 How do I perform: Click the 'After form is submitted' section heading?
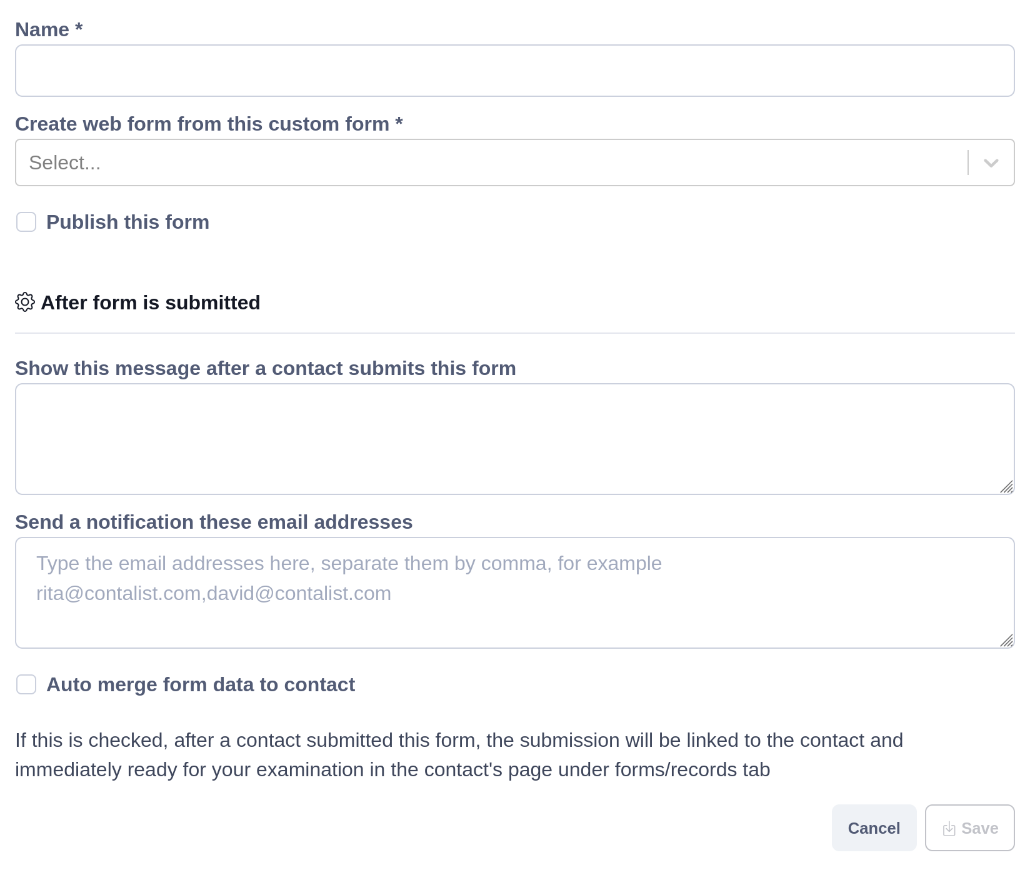point(150,302)
